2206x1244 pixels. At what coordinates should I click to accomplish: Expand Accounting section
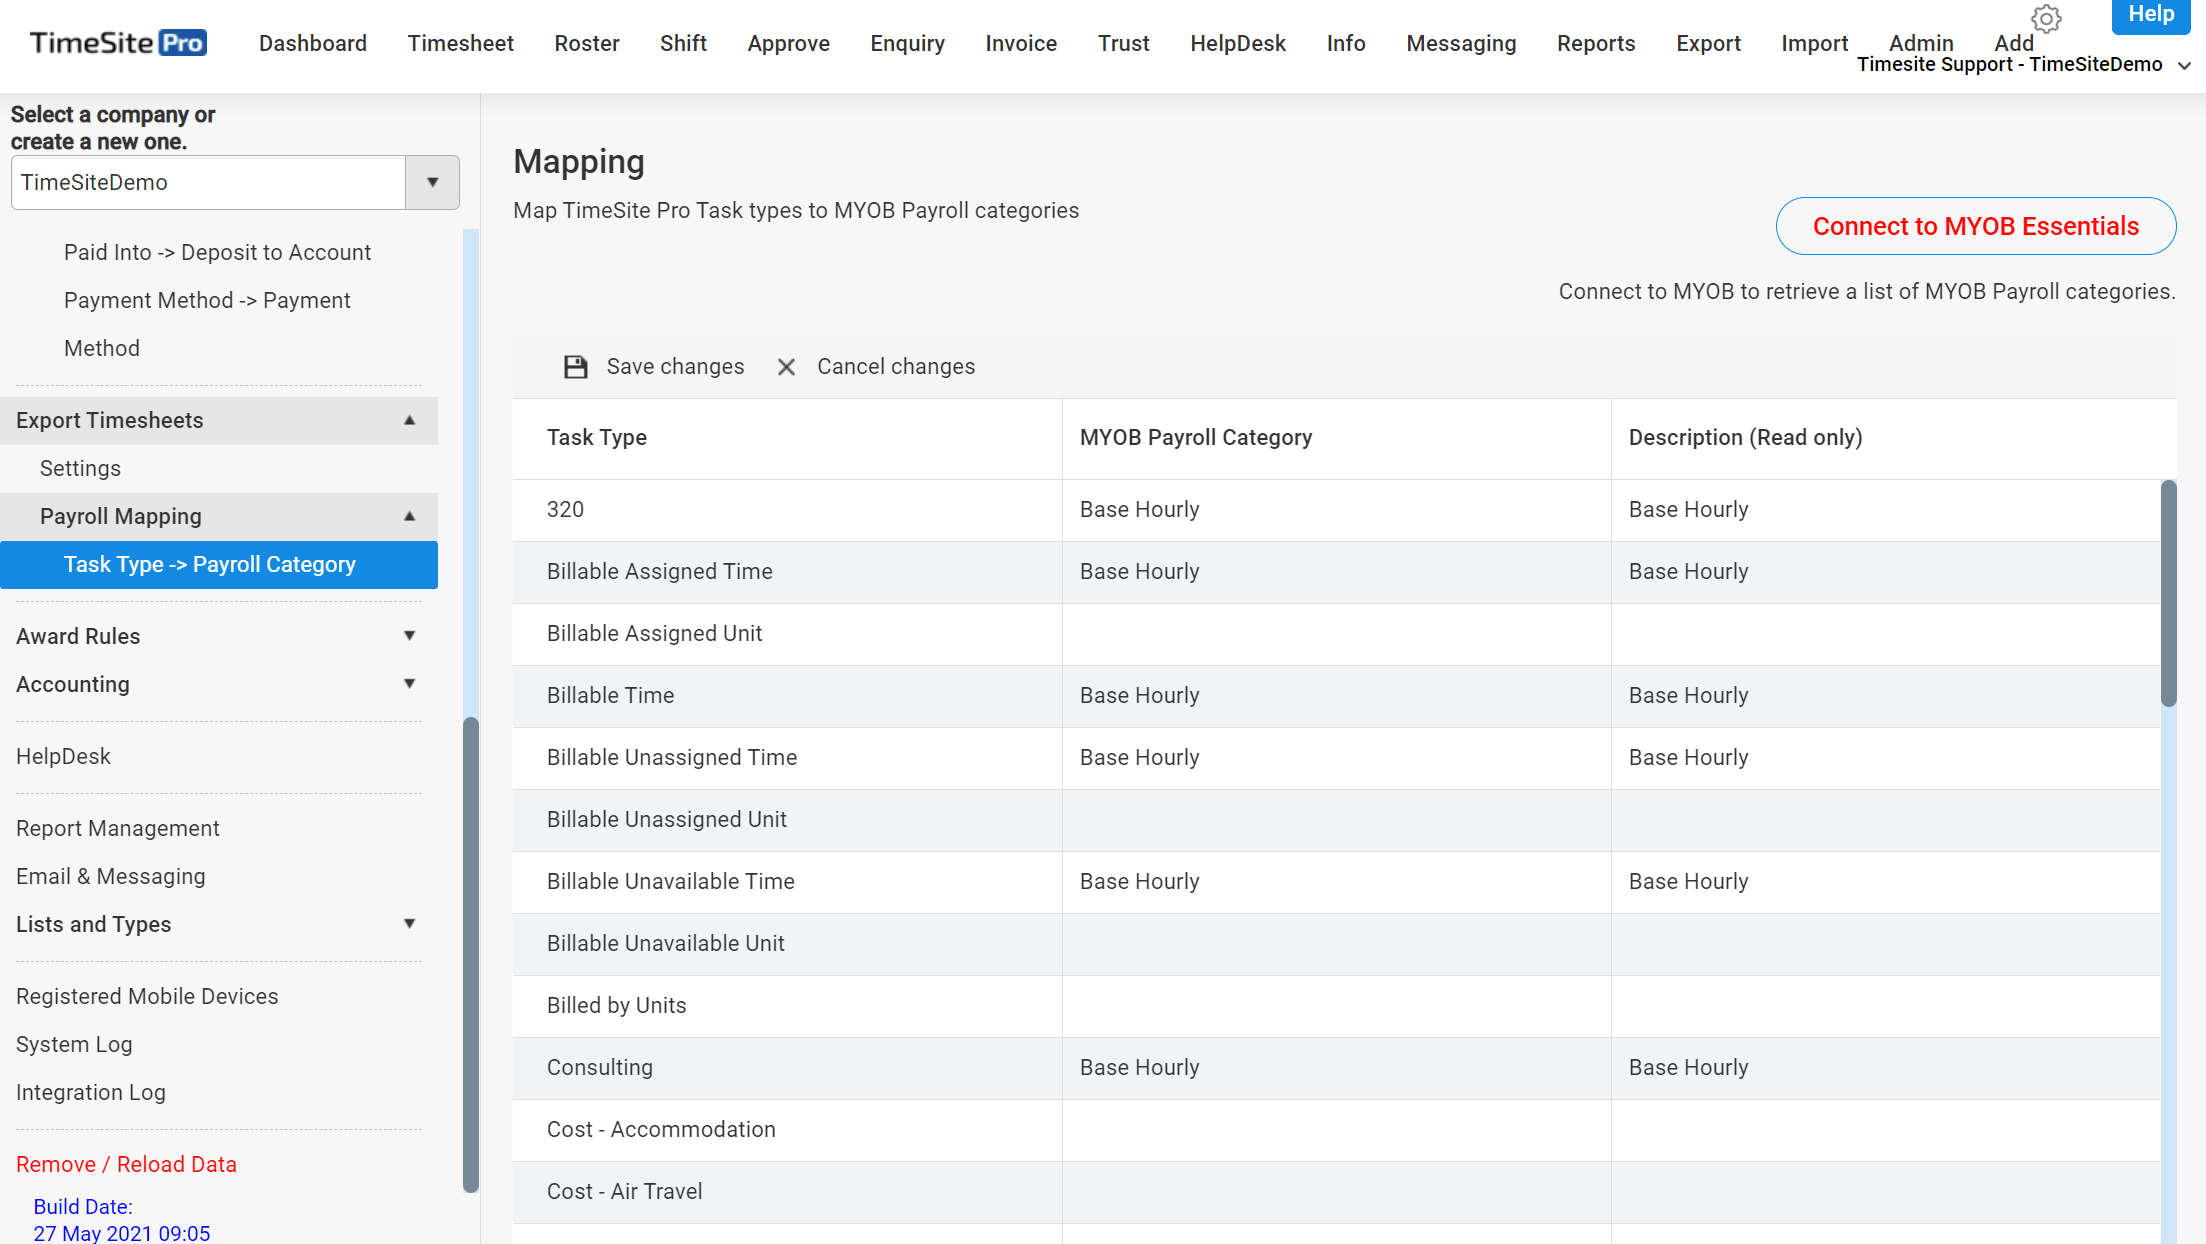[x=409, y=684]
